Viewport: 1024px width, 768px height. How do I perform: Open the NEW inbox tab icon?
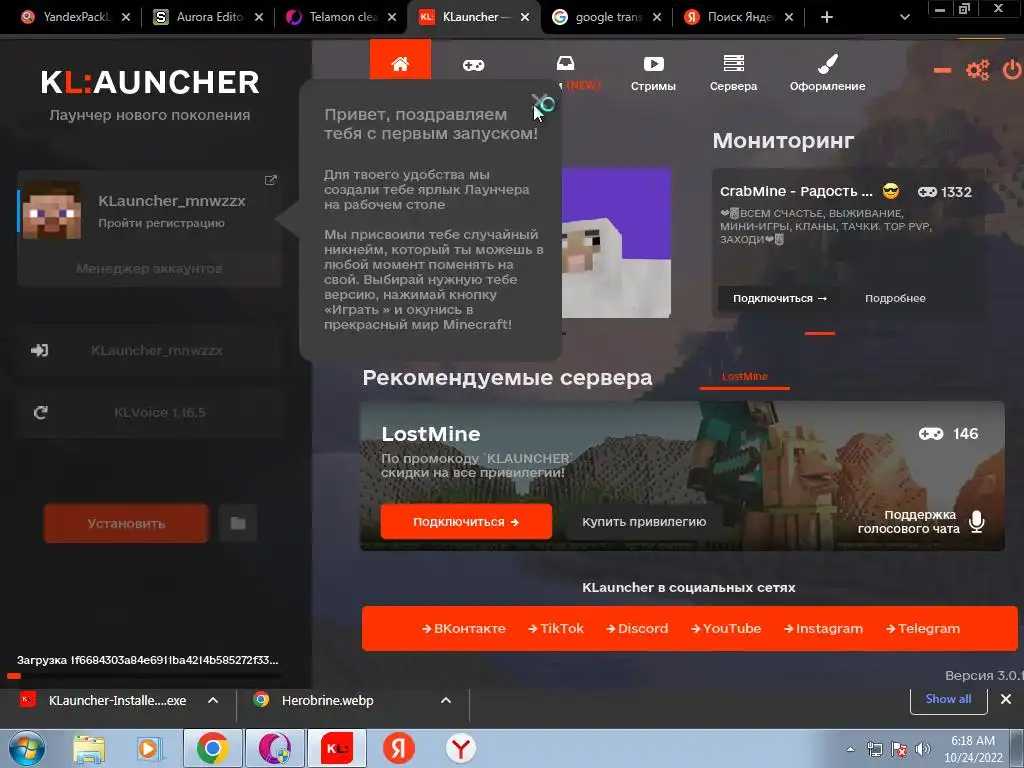[566, 63]
